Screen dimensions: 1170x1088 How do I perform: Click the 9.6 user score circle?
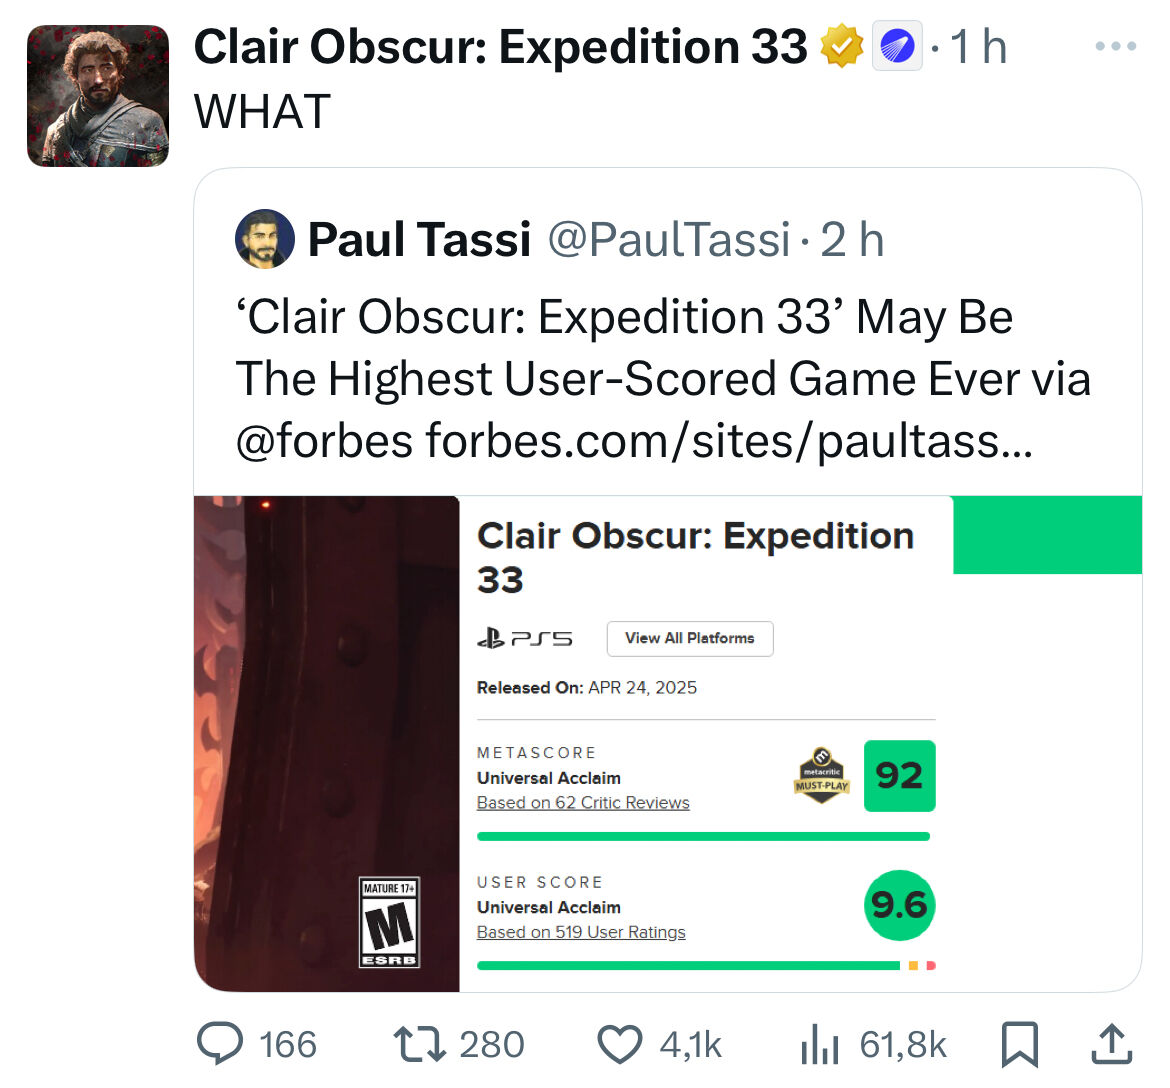click(899, 905)
